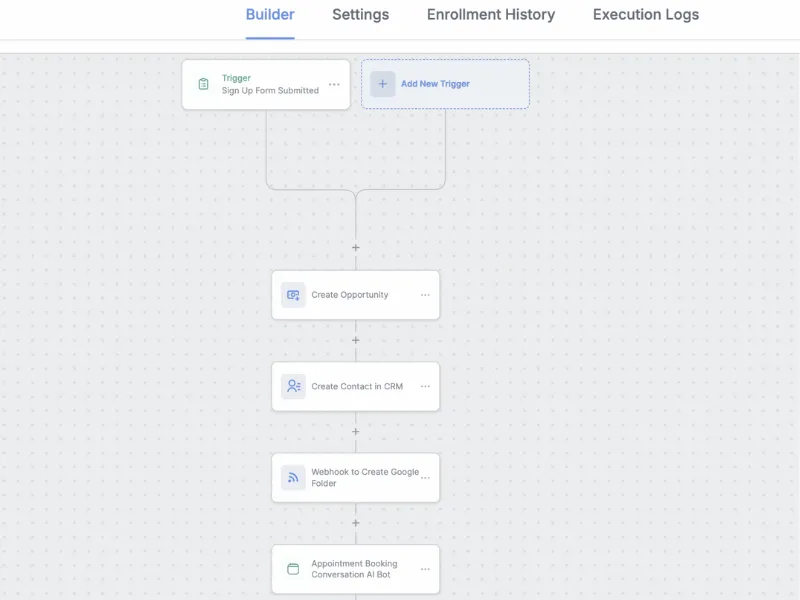Click the green Trigger label

(236, 78)
